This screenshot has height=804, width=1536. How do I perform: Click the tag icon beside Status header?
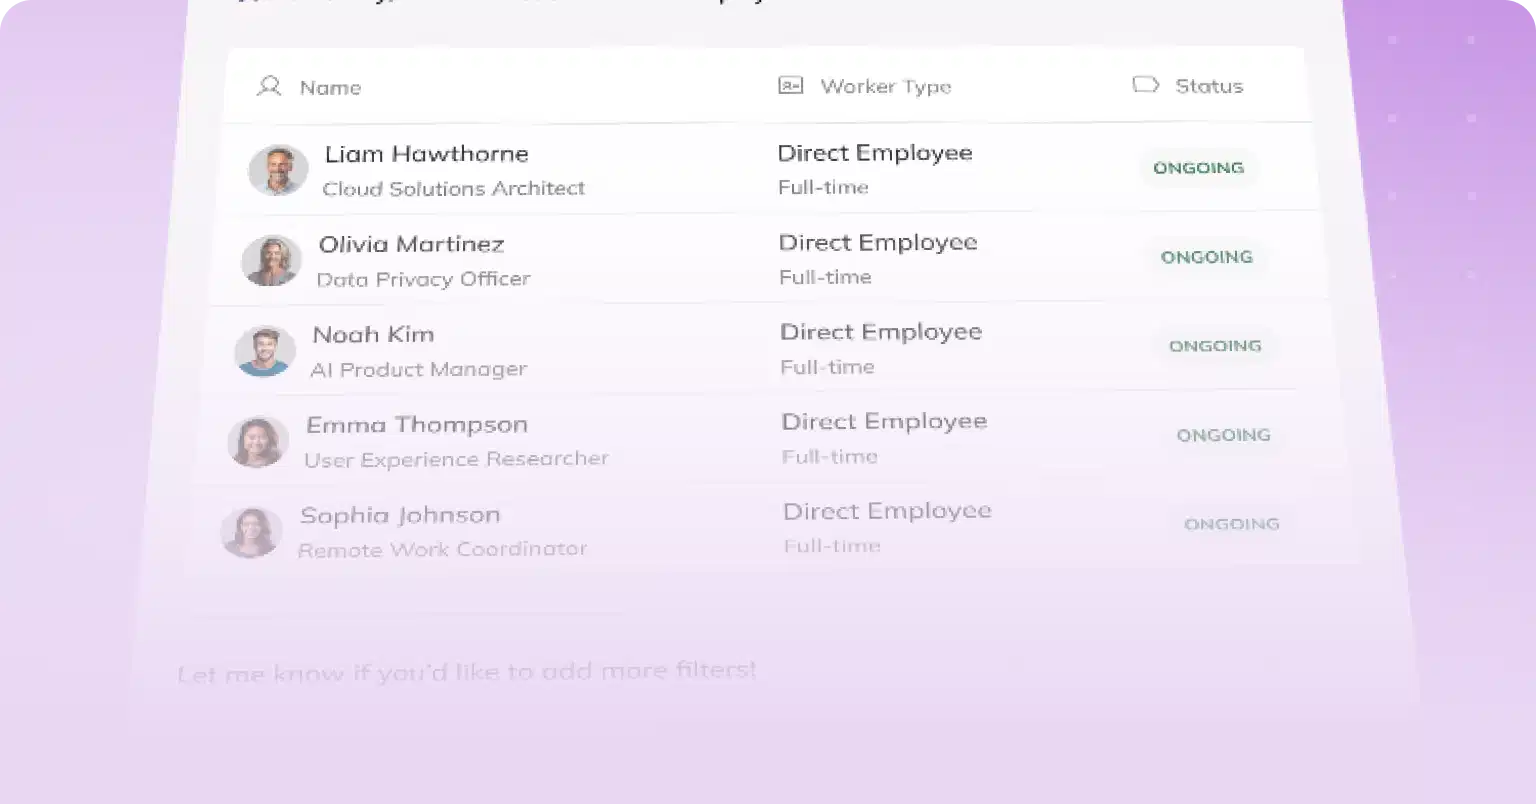(x=1145, y=85)
